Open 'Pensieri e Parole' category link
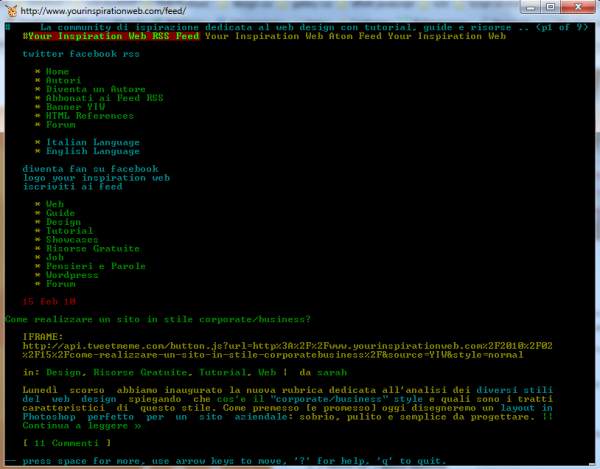 coord(96,266)
